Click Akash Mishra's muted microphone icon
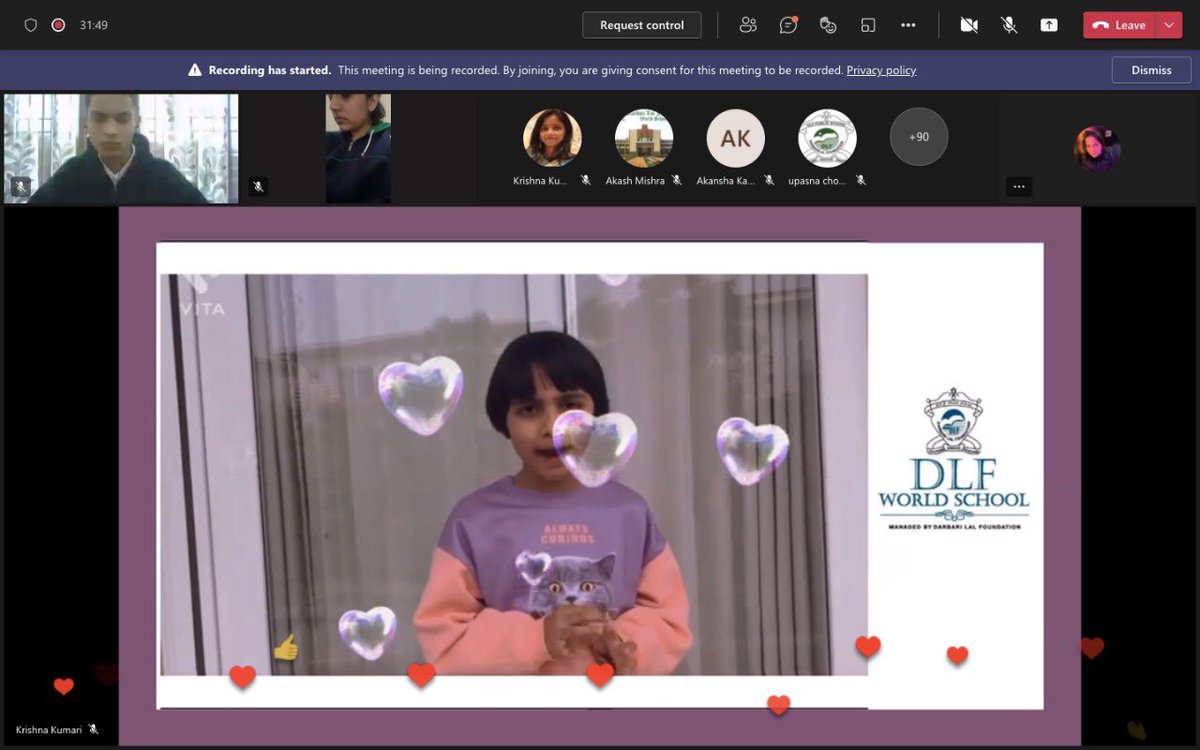 677,181
